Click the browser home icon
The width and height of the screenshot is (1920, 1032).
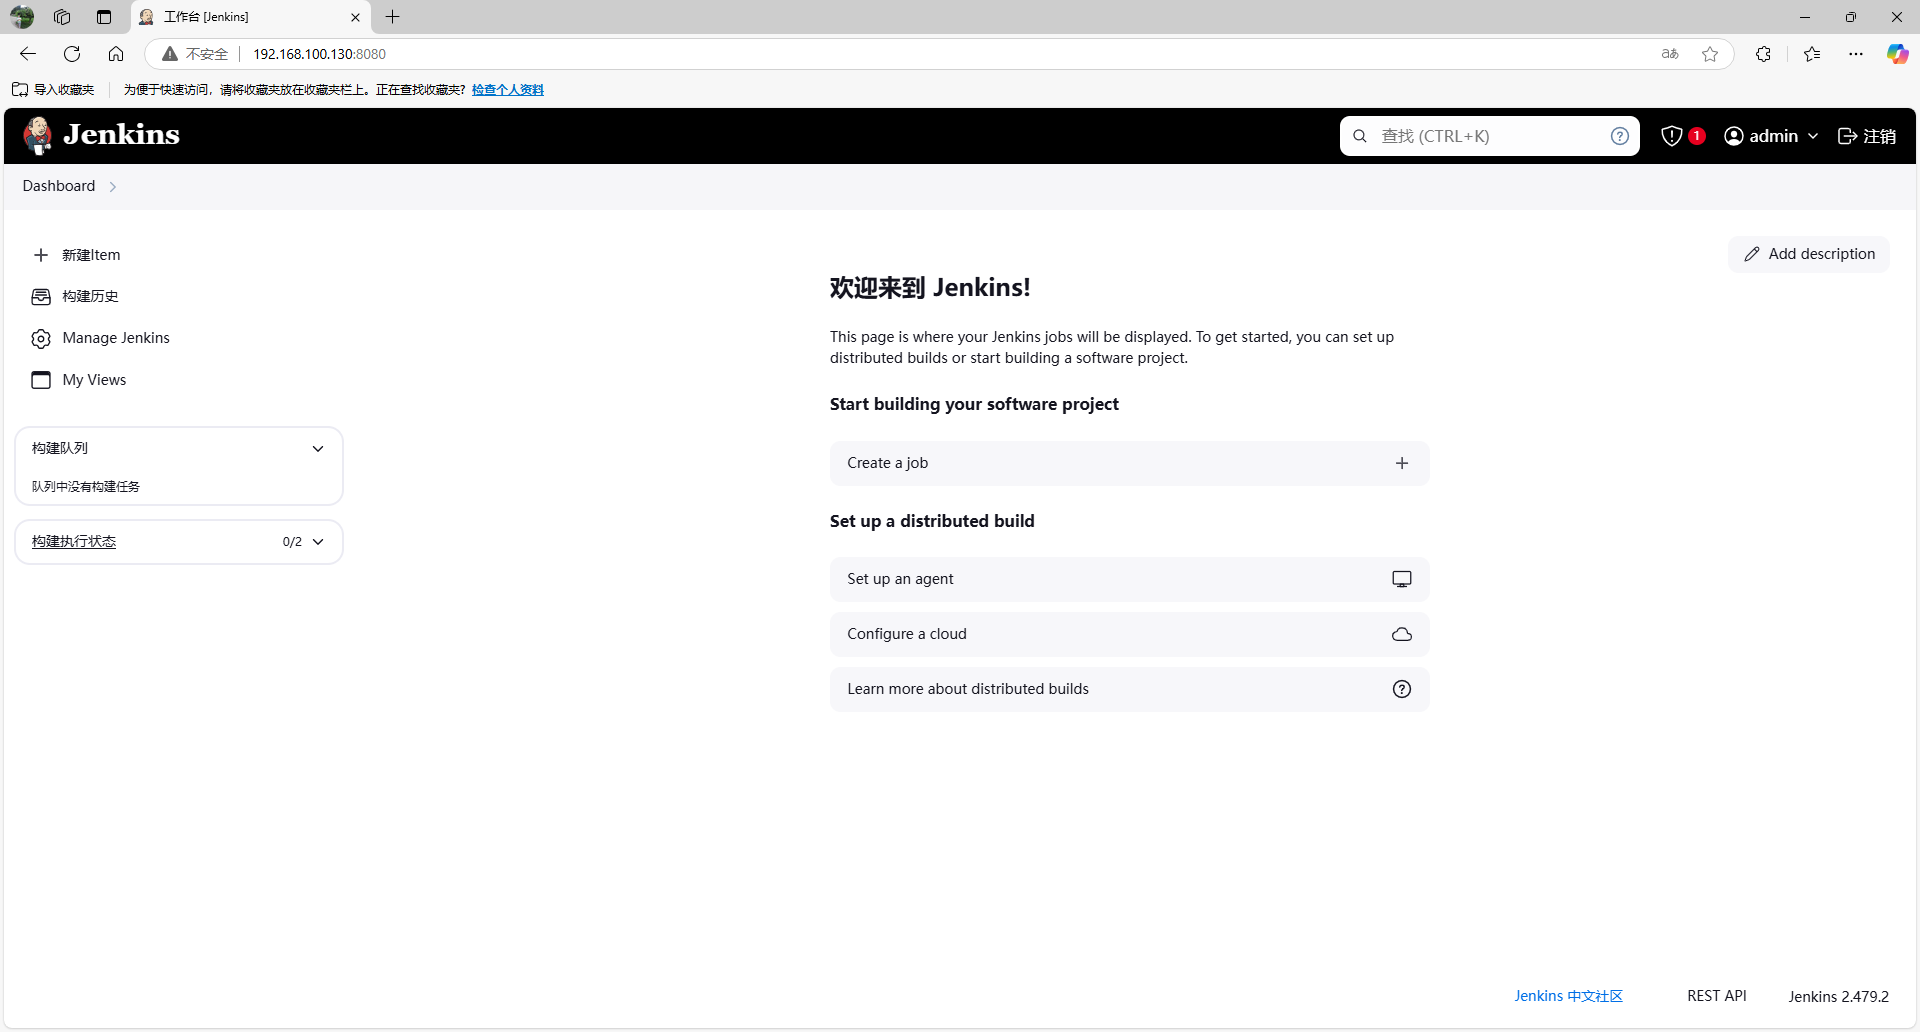pos(116,54)
